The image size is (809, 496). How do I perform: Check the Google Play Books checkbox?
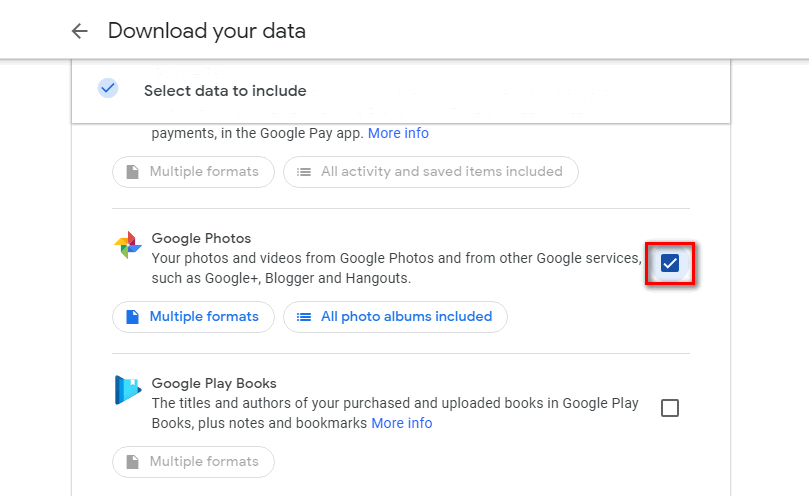click(x=670, y=408)
